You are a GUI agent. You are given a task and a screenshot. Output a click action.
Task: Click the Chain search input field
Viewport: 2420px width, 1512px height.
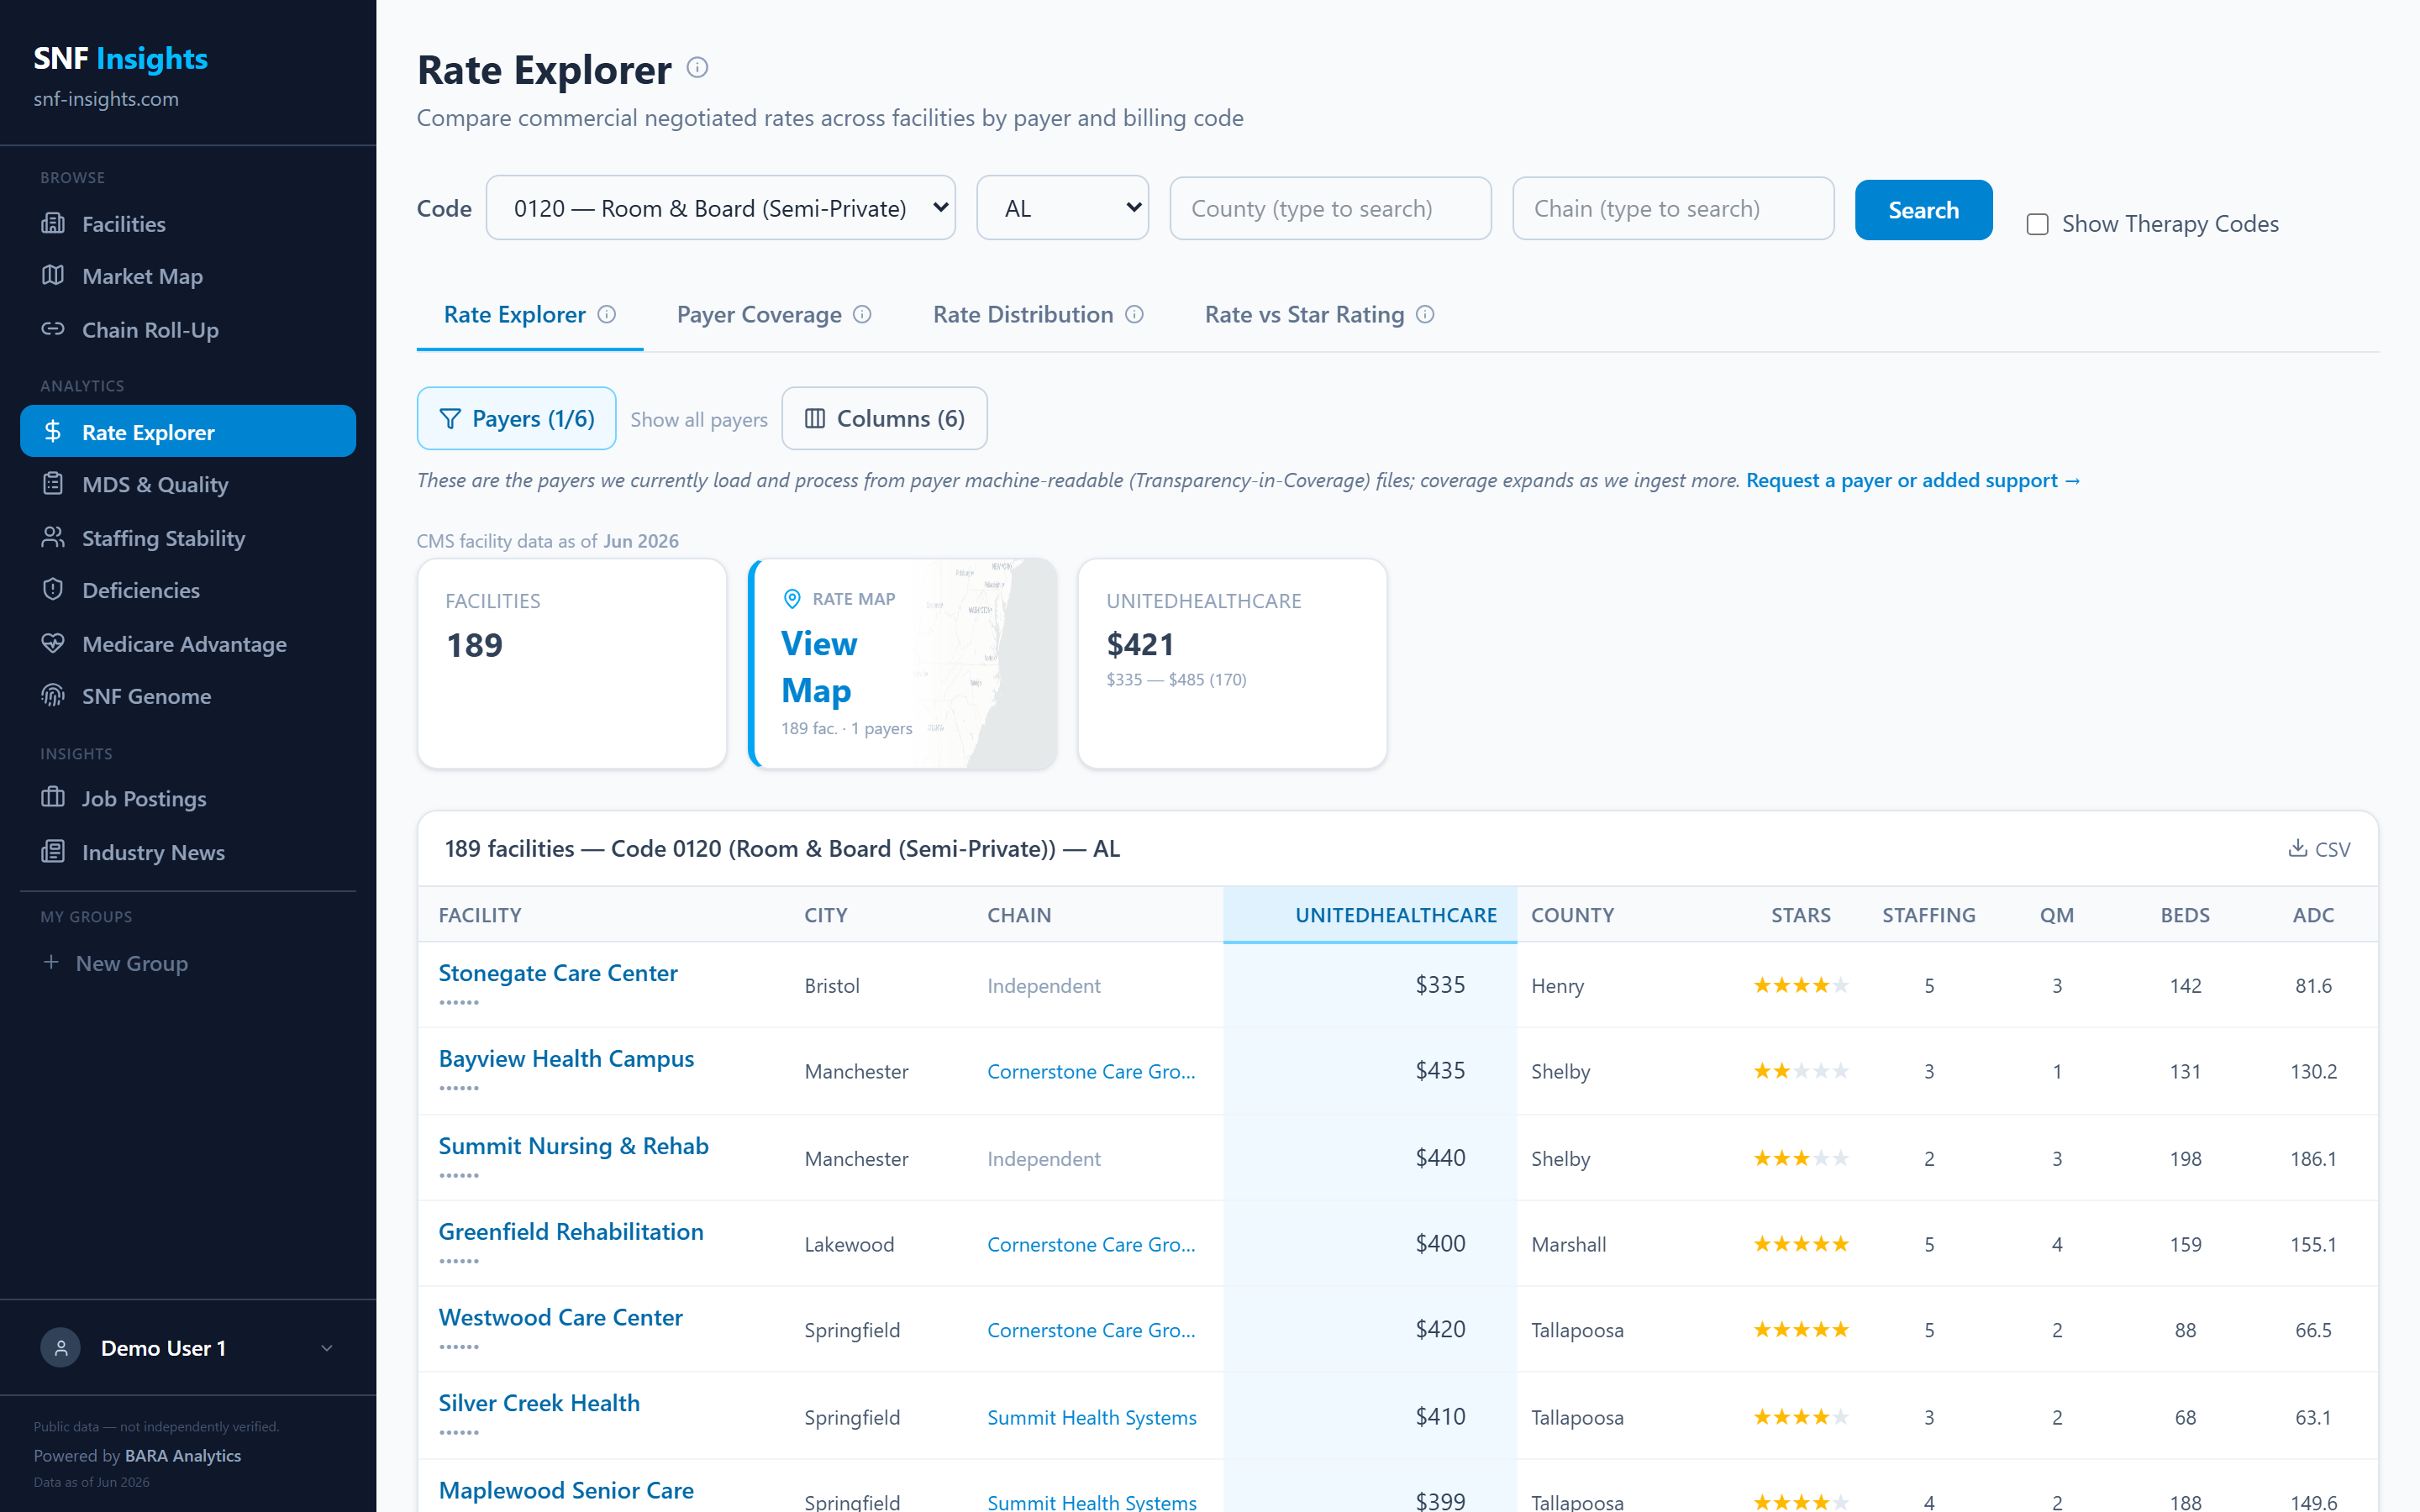click(1673, 208)
